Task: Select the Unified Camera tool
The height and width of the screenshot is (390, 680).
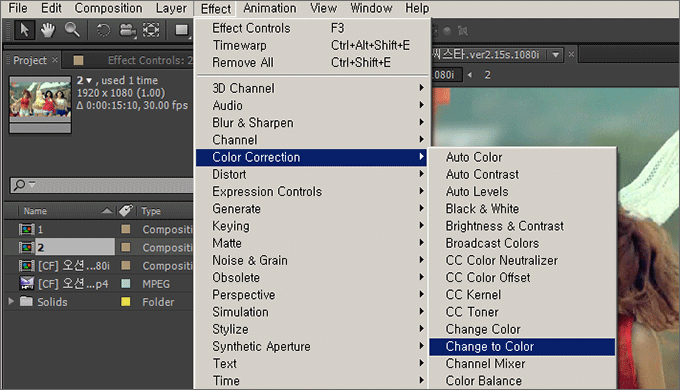Action: click(127, 30)
